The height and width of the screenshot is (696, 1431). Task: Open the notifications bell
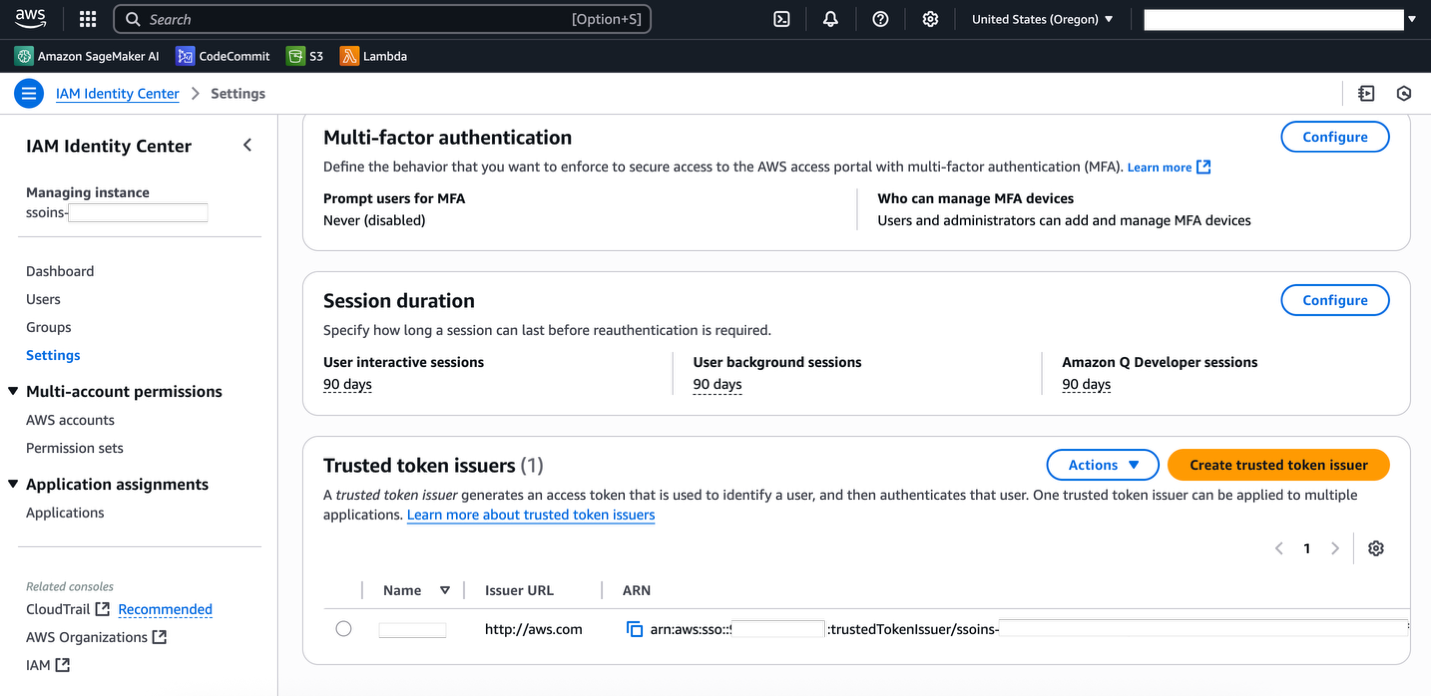[830, 18]
